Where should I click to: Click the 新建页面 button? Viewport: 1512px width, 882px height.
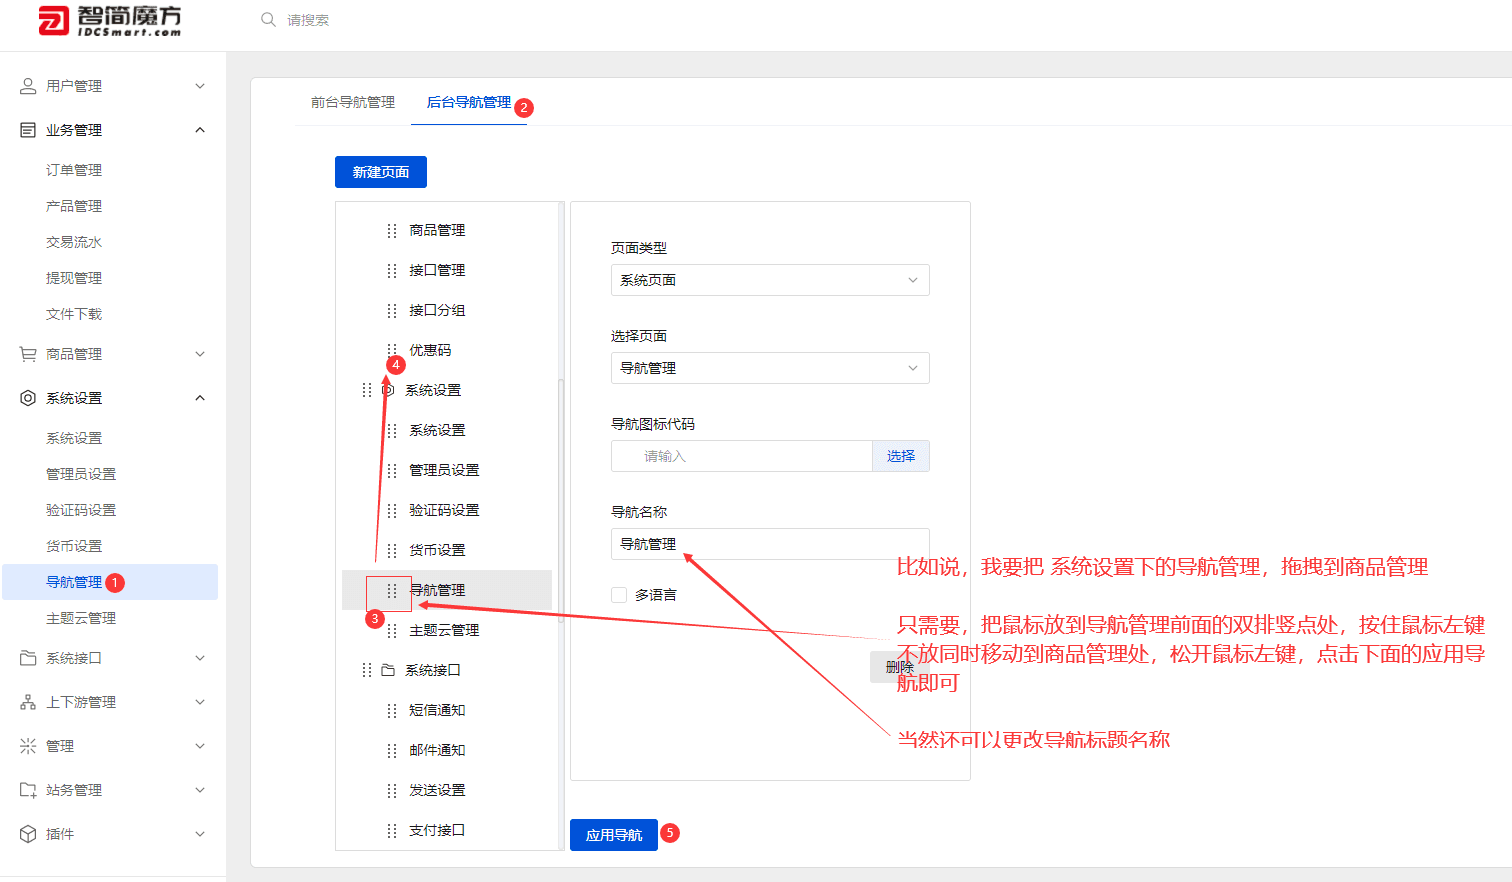(381, 172)
